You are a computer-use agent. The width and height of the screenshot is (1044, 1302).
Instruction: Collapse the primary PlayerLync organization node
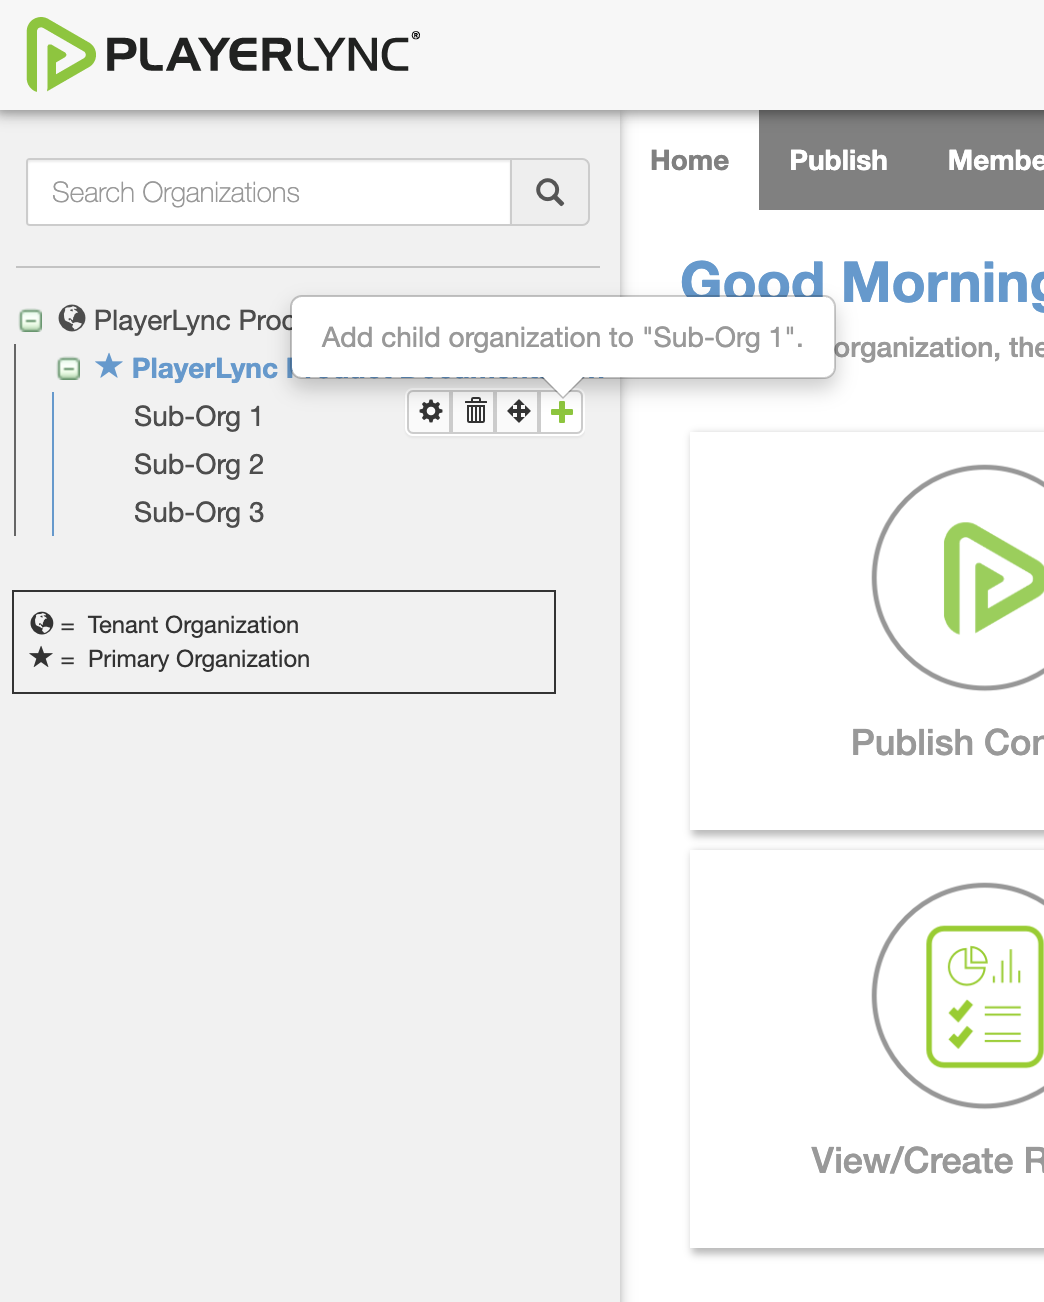(x=69, y=369)
